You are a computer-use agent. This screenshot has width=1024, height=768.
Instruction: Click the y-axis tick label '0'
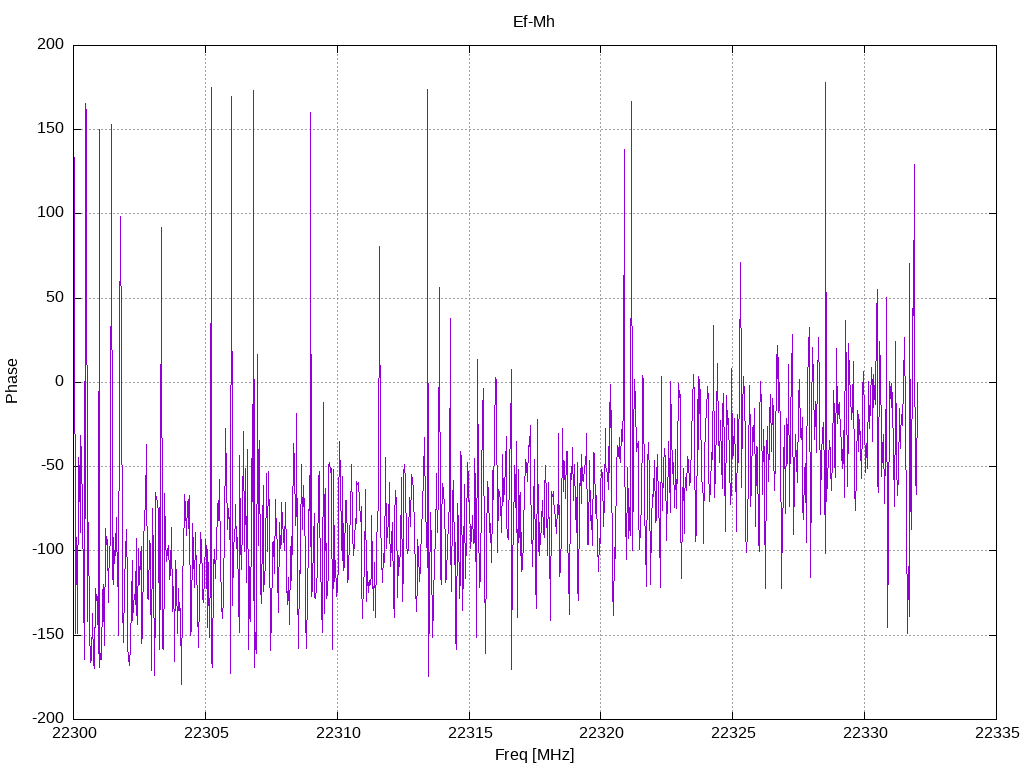(x=60, y=381)
